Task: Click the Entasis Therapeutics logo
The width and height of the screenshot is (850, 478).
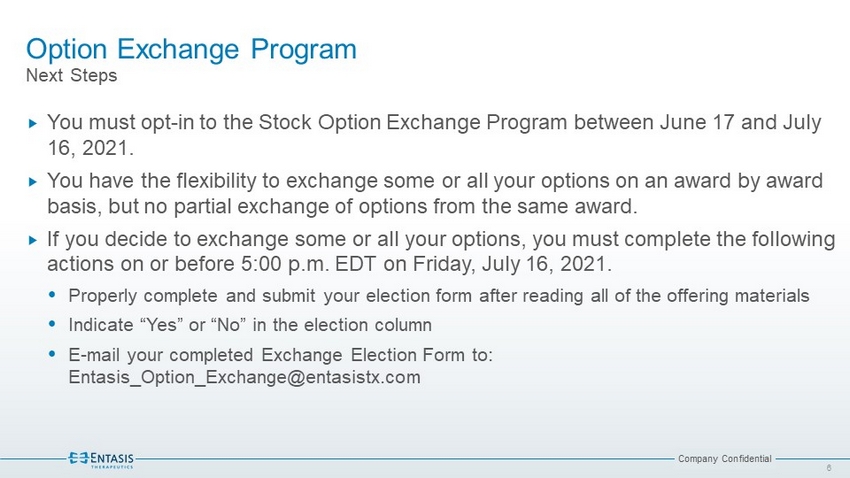Action: pyautogui.click(x=101, y=460)
